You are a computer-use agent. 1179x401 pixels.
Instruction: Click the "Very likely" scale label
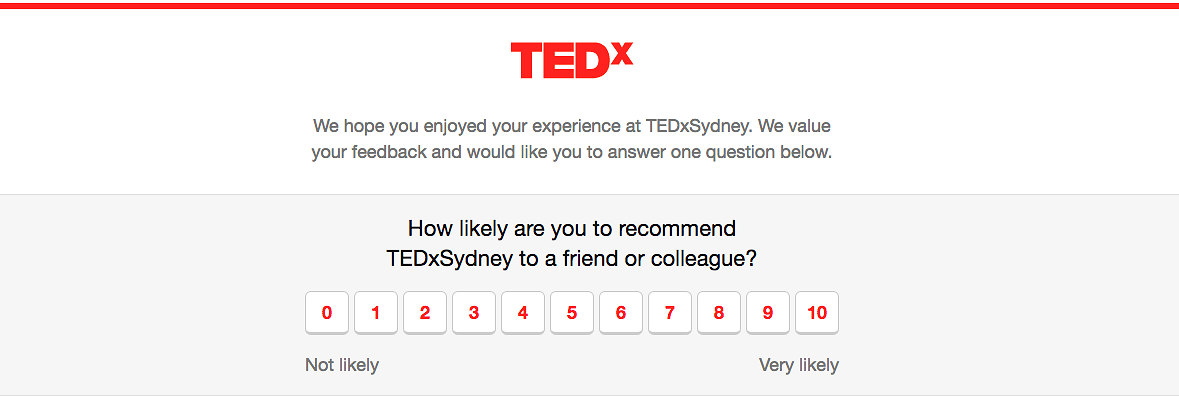[x=798, y=365]
